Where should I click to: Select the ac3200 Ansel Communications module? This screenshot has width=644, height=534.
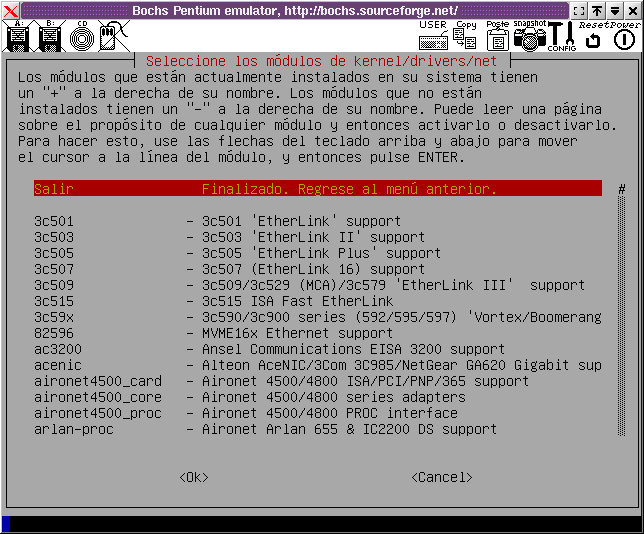(318, 349)
